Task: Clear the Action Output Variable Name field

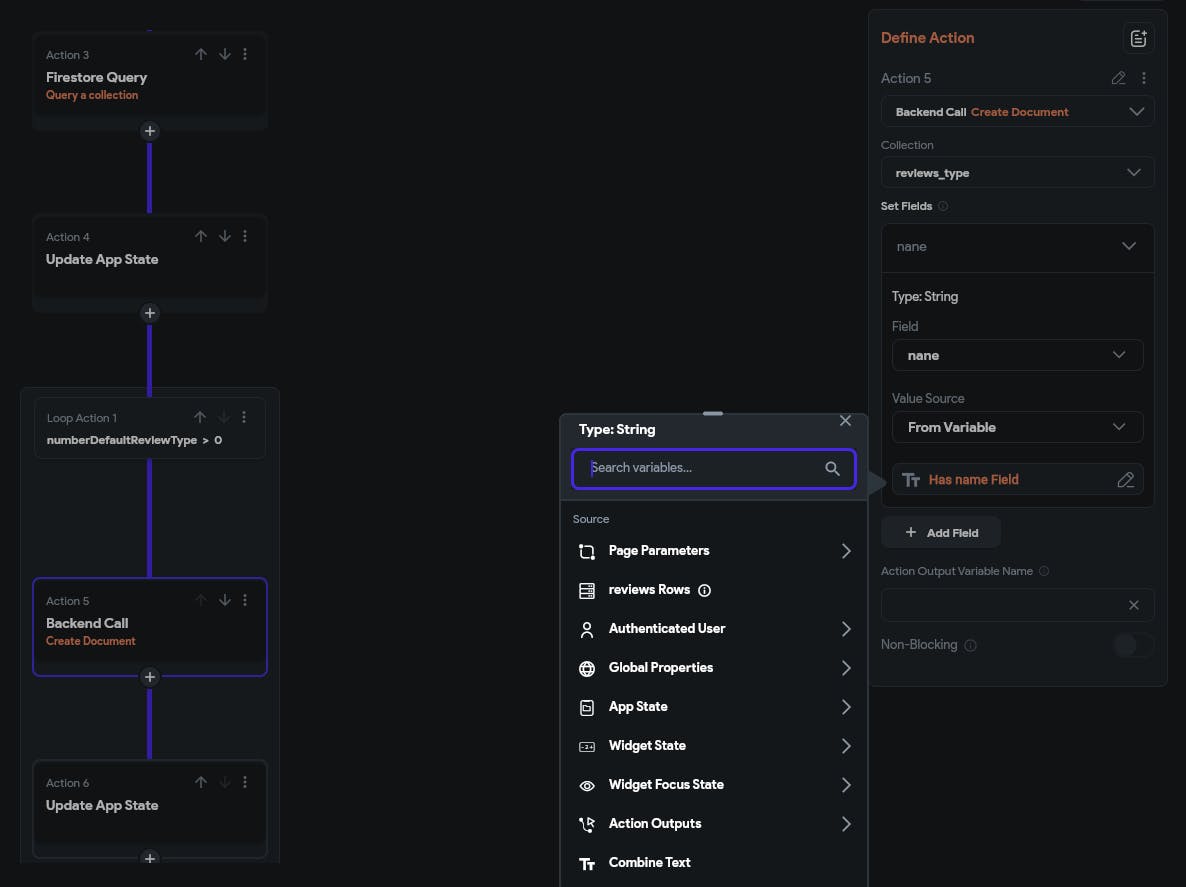Action: [x=1133, y=605]
